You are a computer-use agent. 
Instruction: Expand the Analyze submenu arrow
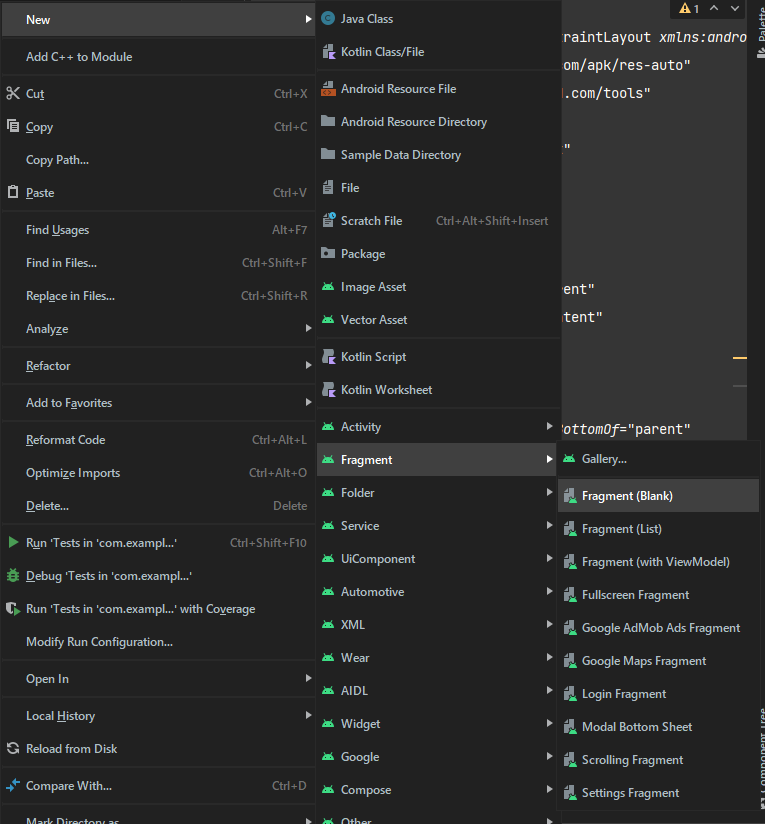coord(308,328)
